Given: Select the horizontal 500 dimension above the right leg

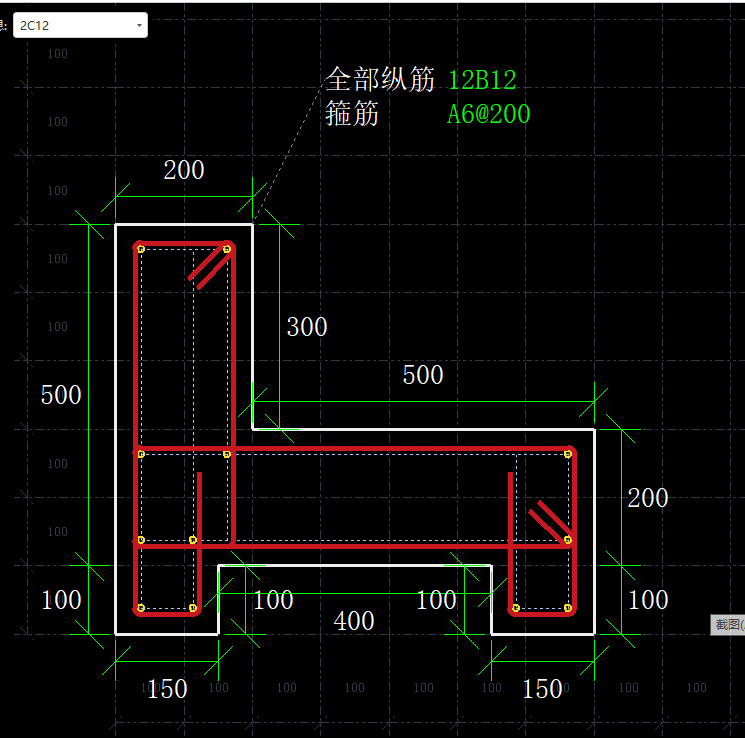Looking at the screenshot, I should coord(423,375).
